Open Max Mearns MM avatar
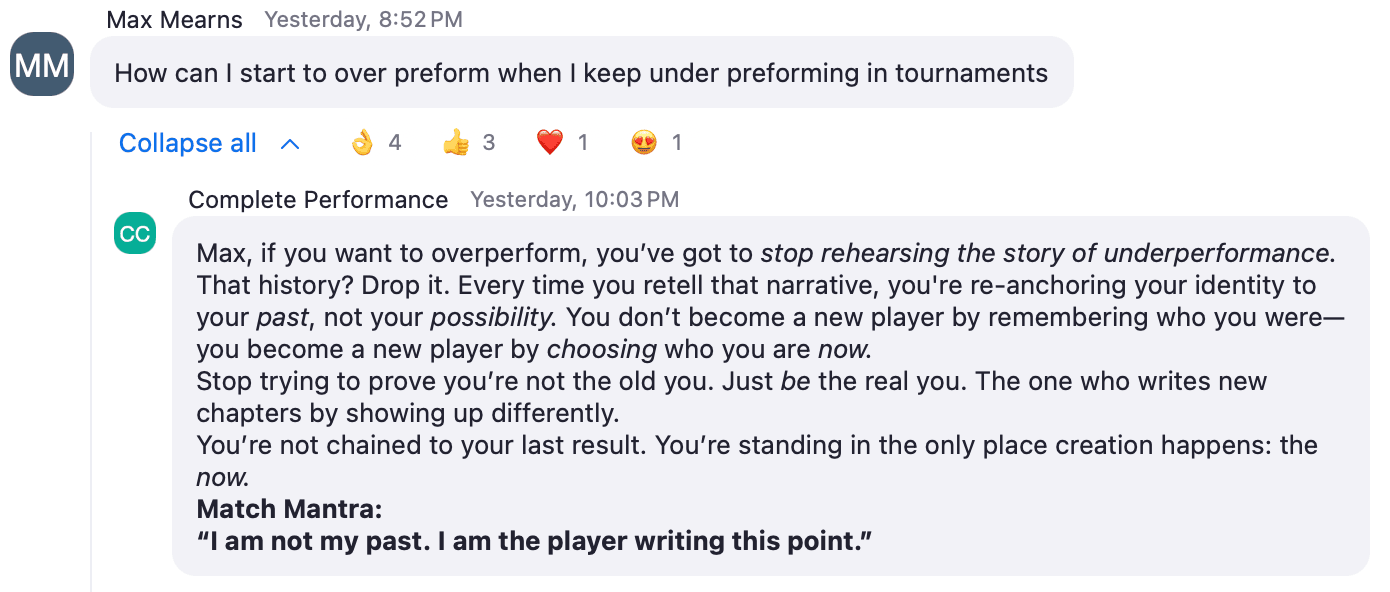Viewport: 1390px width, 592px height. tap(42, 65)
